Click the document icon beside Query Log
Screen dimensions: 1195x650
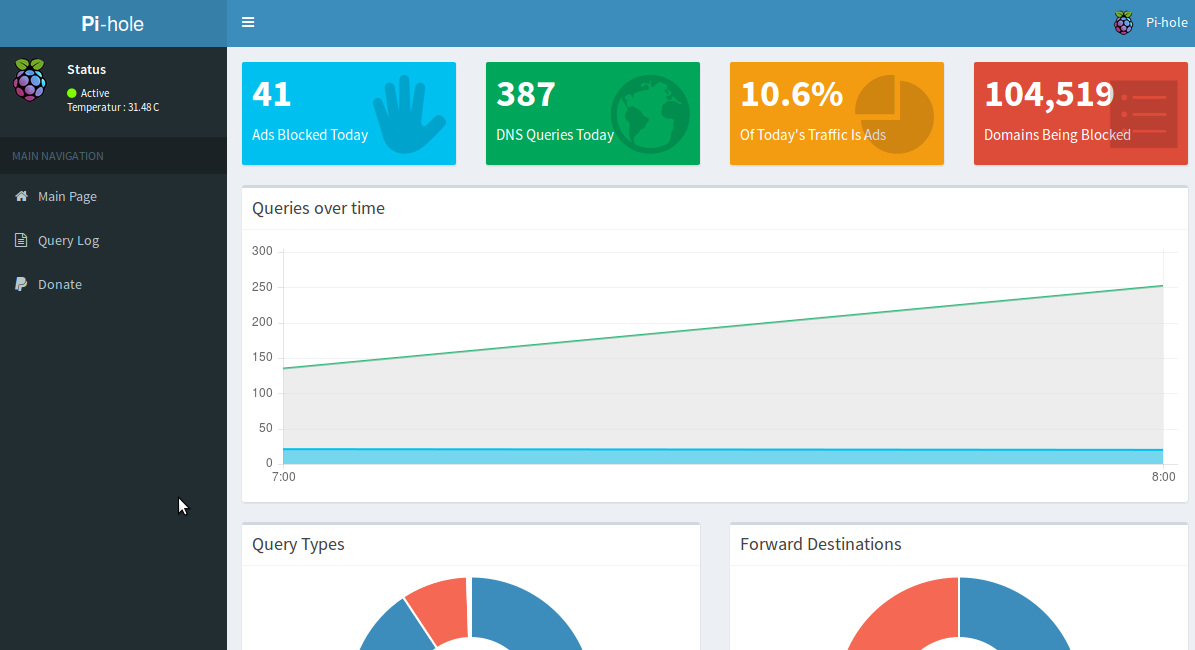click(21, 241)
